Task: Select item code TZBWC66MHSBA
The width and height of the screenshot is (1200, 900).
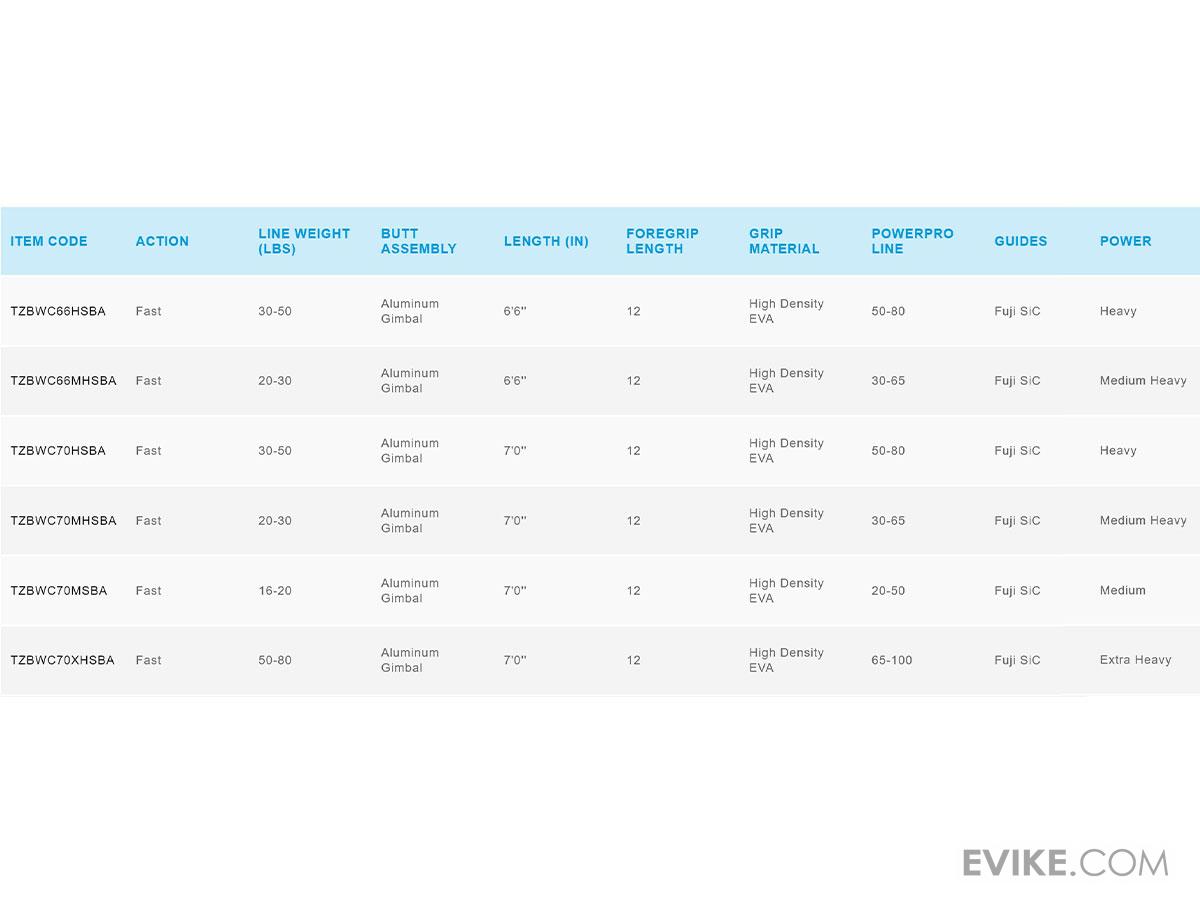Action: click(63, 381)
